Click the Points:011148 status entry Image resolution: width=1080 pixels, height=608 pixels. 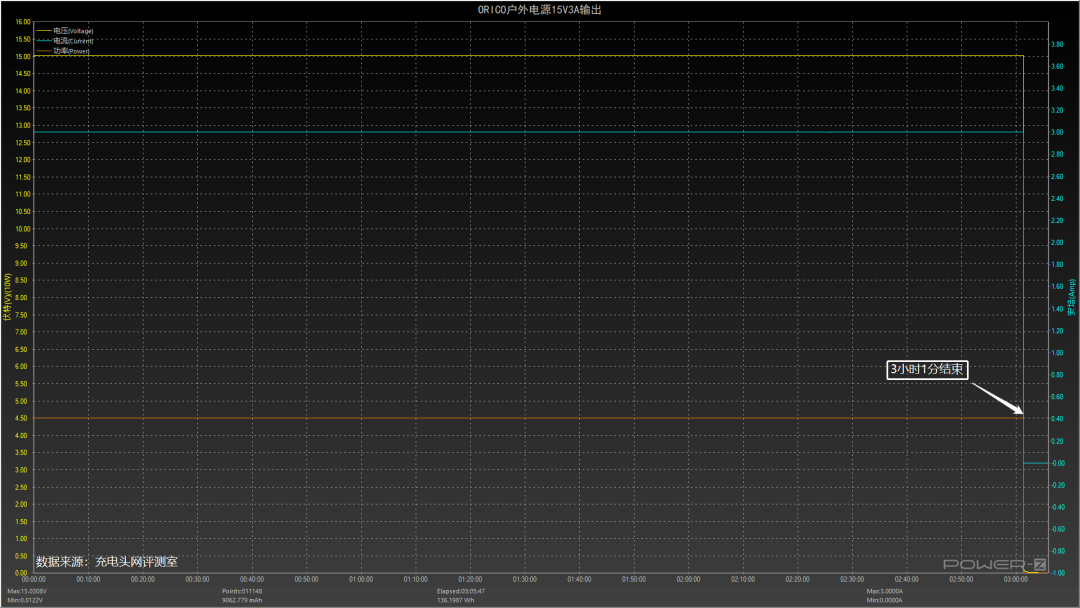click(242, 591)
